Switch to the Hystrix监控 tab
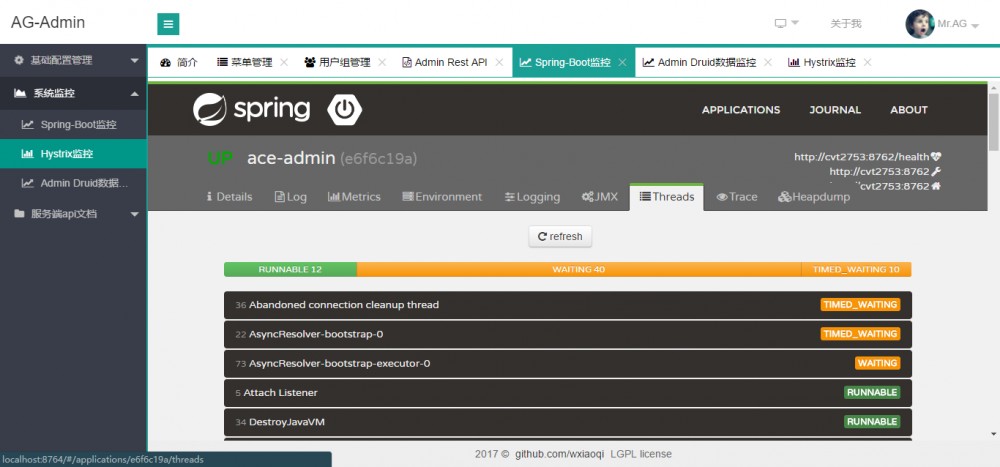The height and width of the screenshot is (467, 1000). [x=822, y=63]
